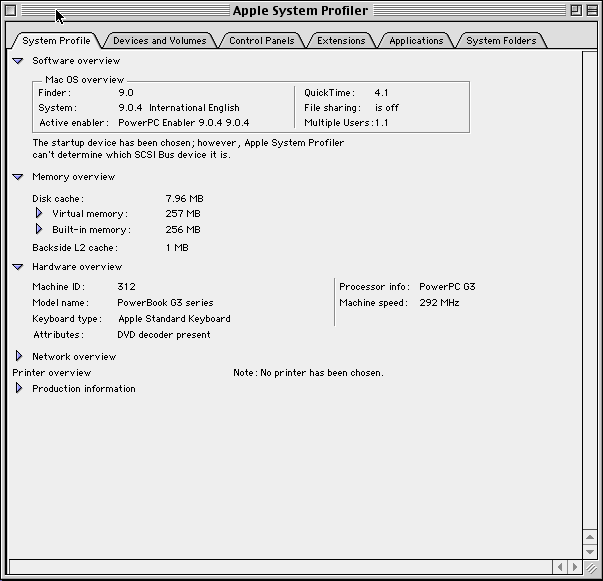This screenshot has width=603, height=581.
Task: Click the 'Memory overview' heading text
Action: click(73, 177)
